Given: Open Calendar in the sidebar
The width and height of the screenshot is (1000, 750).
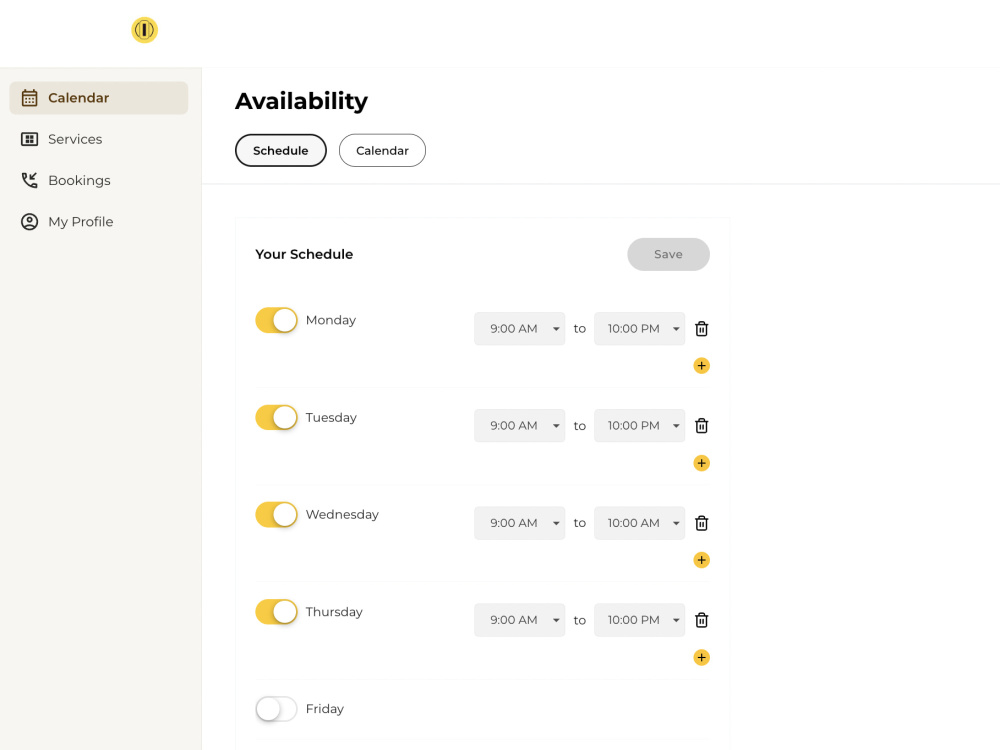Looking at the screenshot, I should coord(99,98).
